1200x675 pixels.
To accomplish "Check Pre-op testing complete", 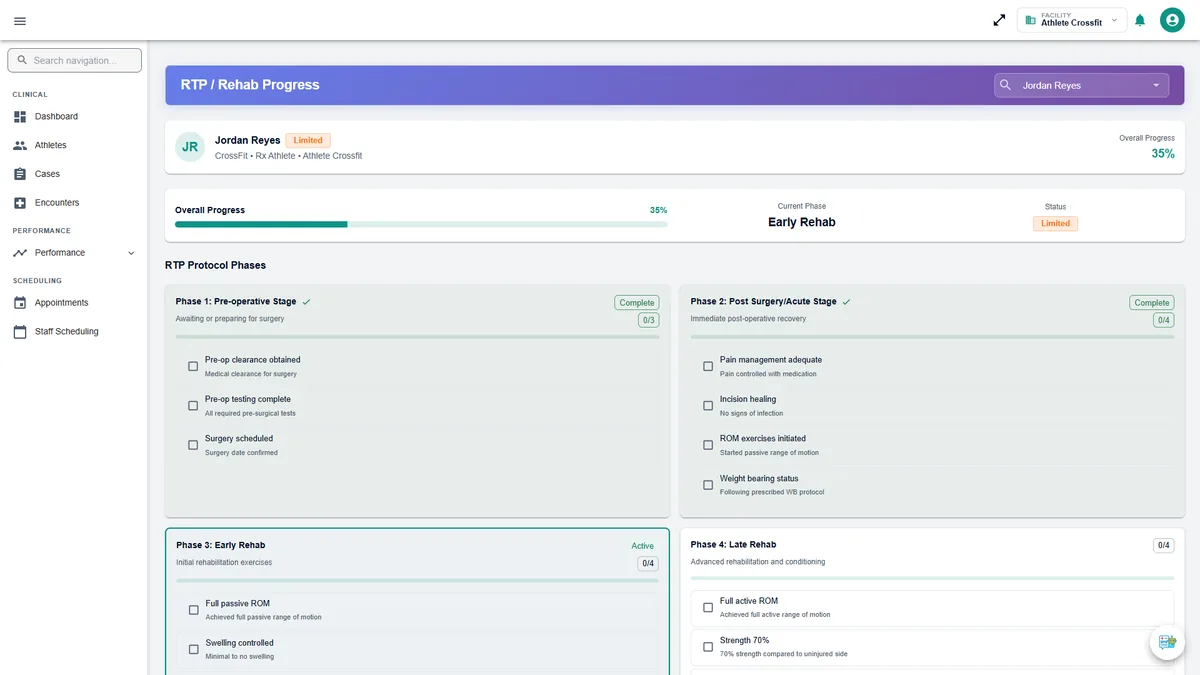I will pyautogui.click(x=193, y=406).
